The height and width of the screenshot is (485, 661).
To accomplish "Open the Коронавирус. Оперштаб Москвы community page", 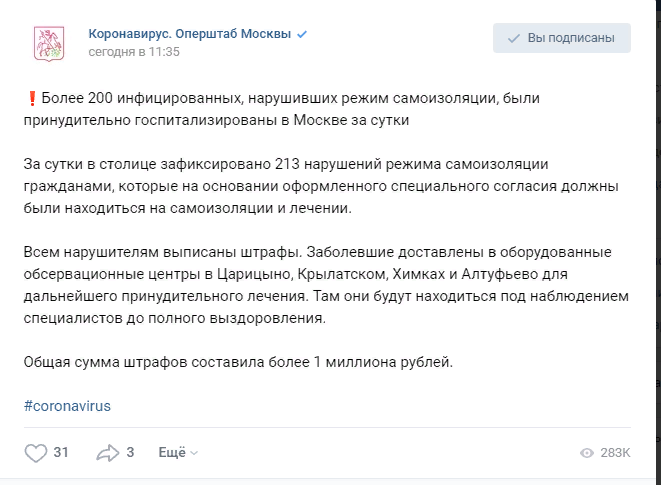I will click(190, 34).
